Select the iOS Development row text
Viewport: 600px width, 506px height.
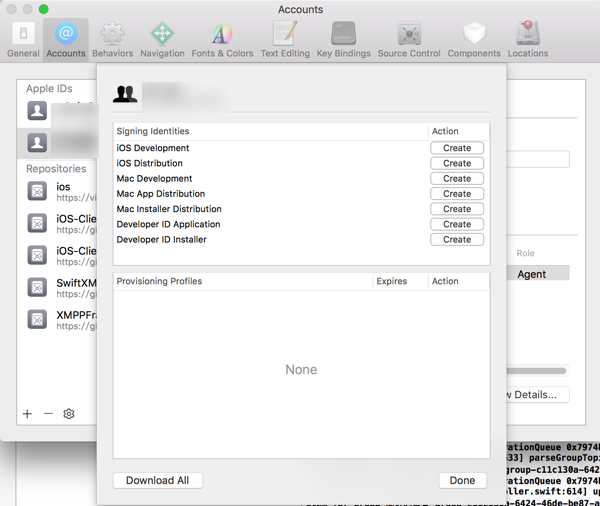[x=153, y=148]
